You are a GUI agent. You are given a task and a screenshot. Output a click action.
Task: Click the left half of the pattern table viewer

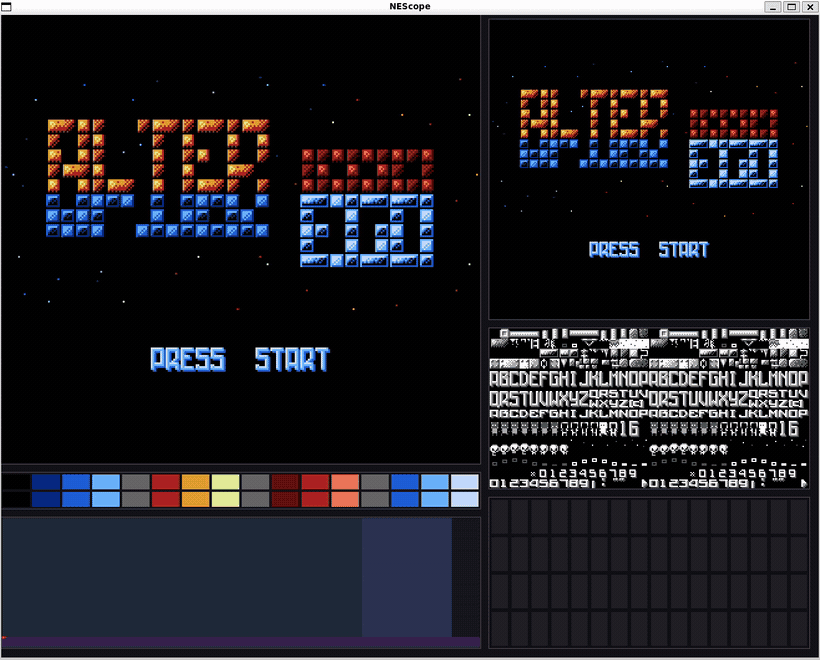point(569,408)
